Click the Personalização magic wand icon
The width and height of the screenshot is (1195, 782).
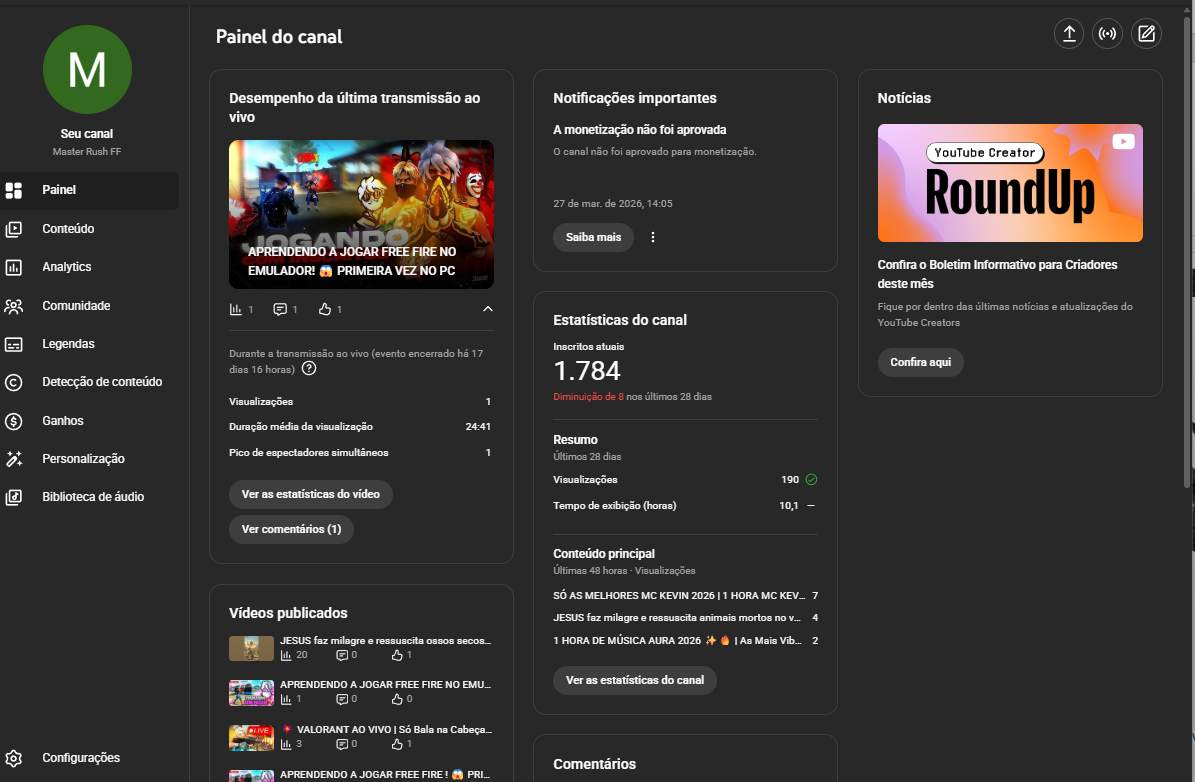(14, 459)
